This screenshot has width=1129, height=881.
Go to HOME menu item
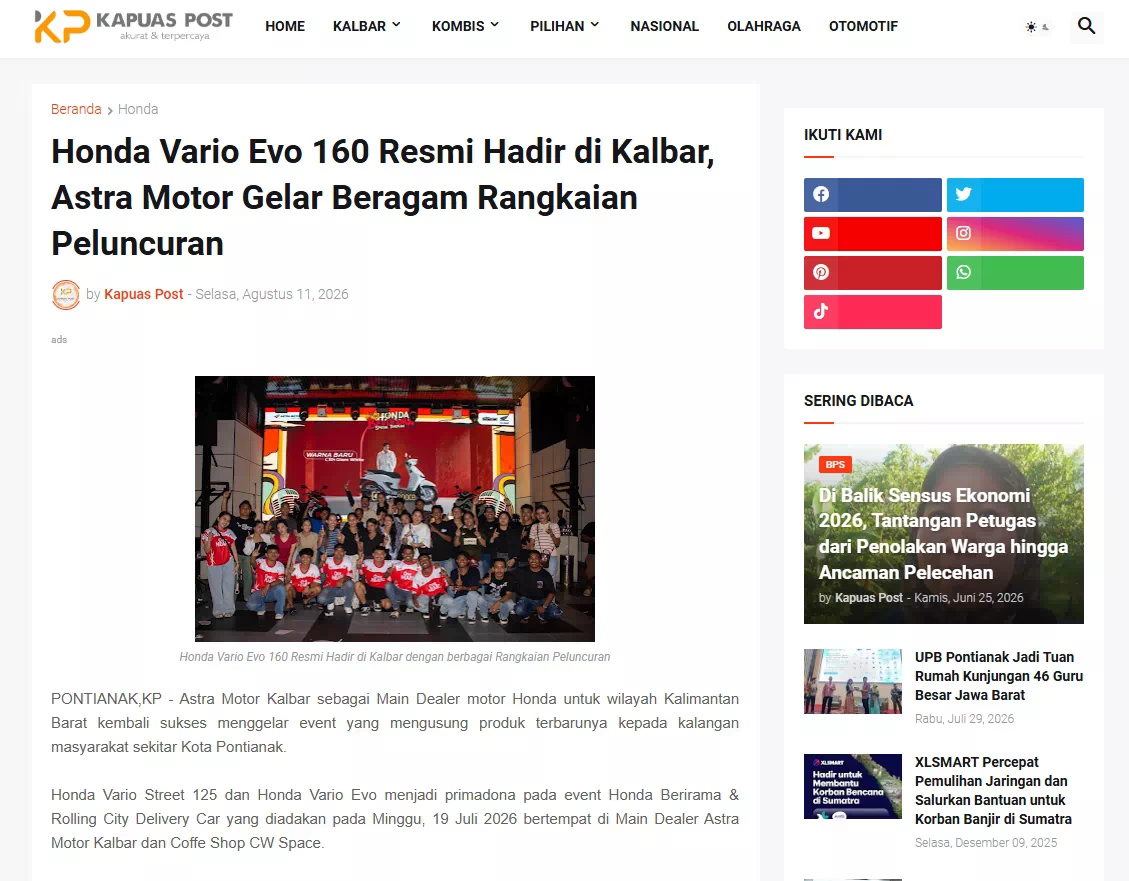pyautogui.click(x=284, y=27)
